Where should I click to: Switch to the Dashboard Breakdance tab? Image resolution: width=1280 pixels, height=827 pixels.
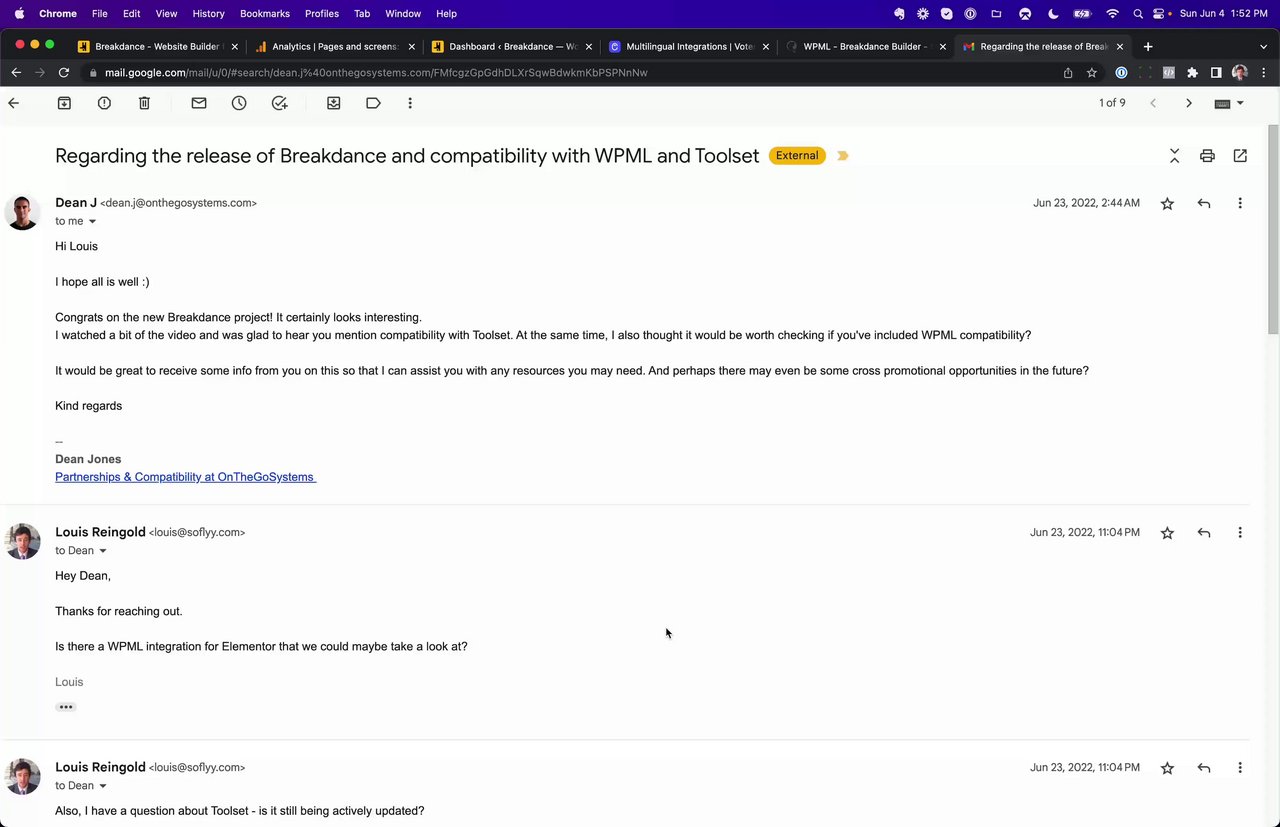pyautogui.click(x=510, y=46)
